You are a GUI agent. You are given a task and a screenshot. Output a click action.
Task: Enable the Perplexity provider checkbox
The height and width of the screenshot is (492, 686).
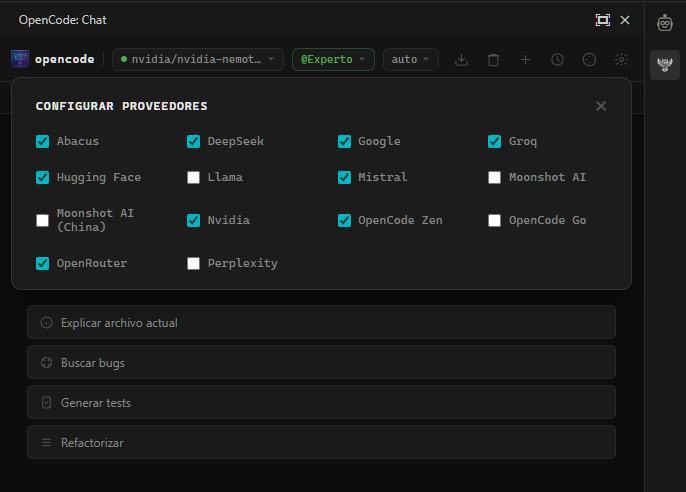193,263
